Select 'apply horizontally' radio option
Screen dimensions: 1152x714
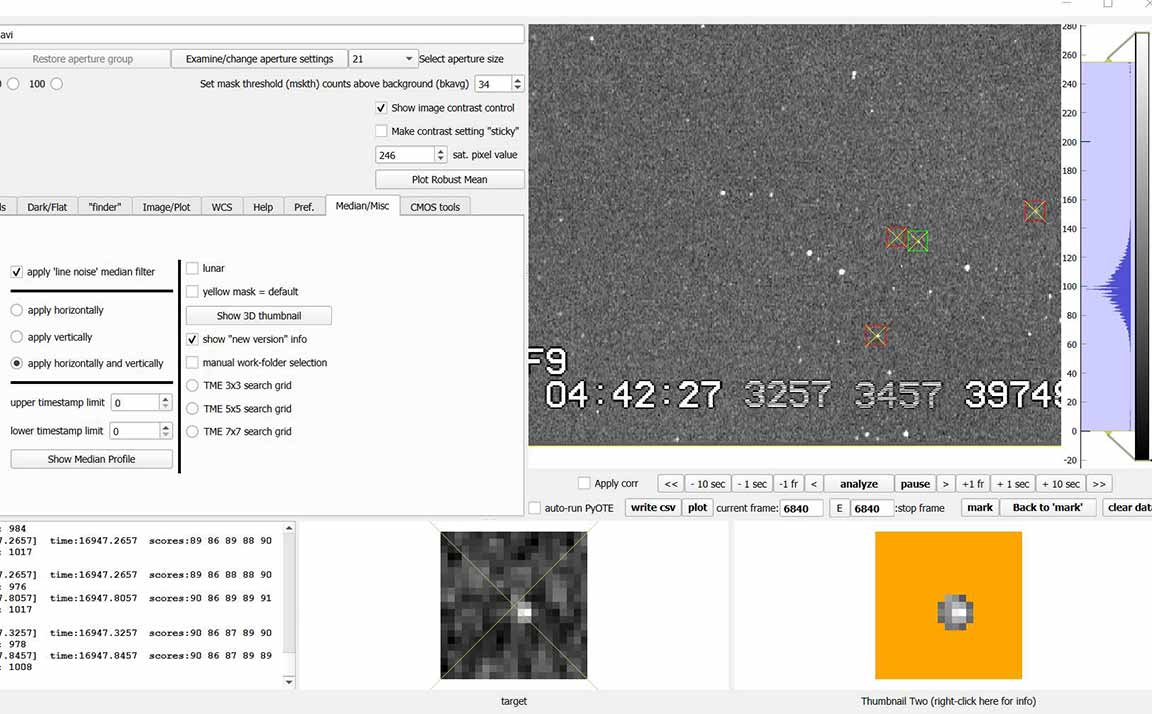(x=17, y=310)
